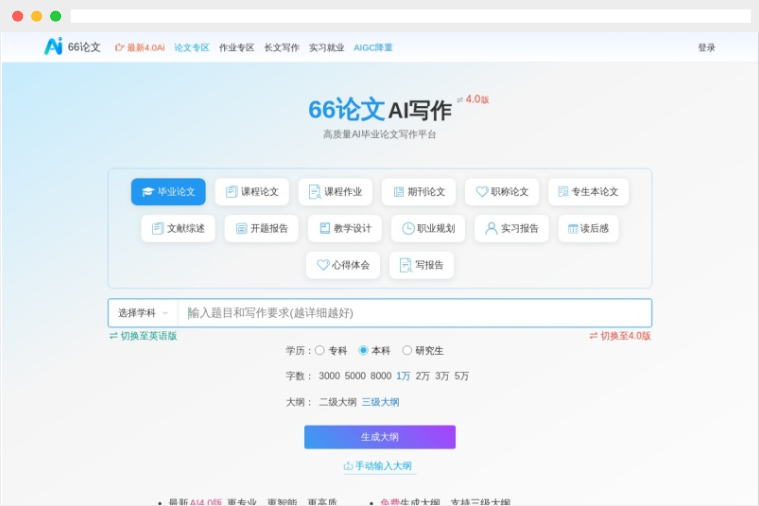The height and width of the screenshot is (506, 759).
Task: Choose the 课程作业 file icon
Action: pyautogui.click(x=315, y=192)
